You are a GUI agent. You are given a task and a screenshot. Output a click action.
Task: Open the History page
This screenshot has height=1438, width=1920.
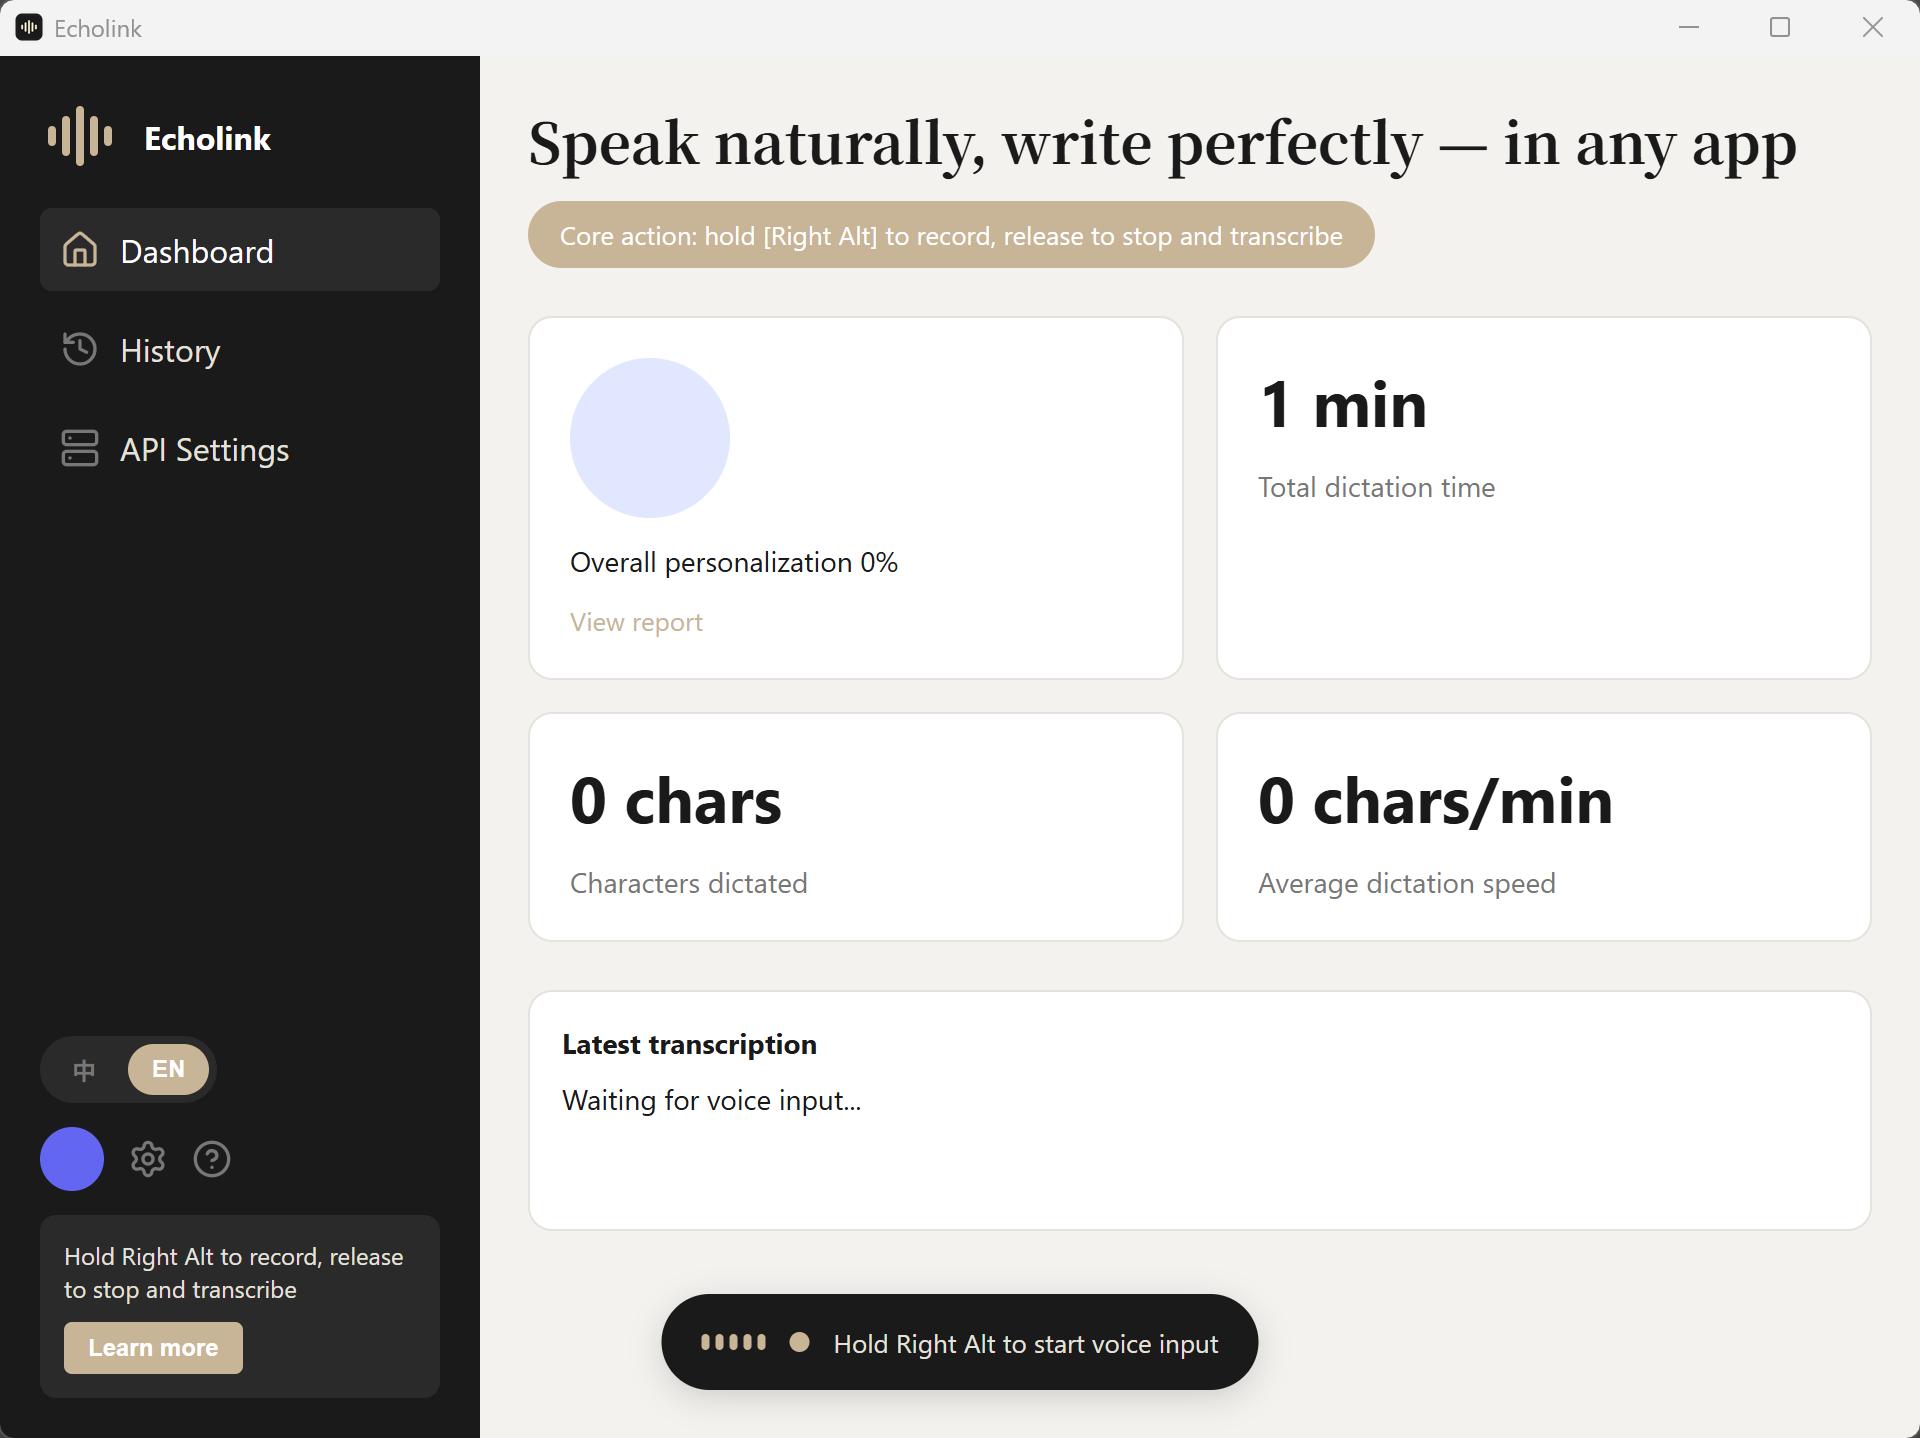240,350
